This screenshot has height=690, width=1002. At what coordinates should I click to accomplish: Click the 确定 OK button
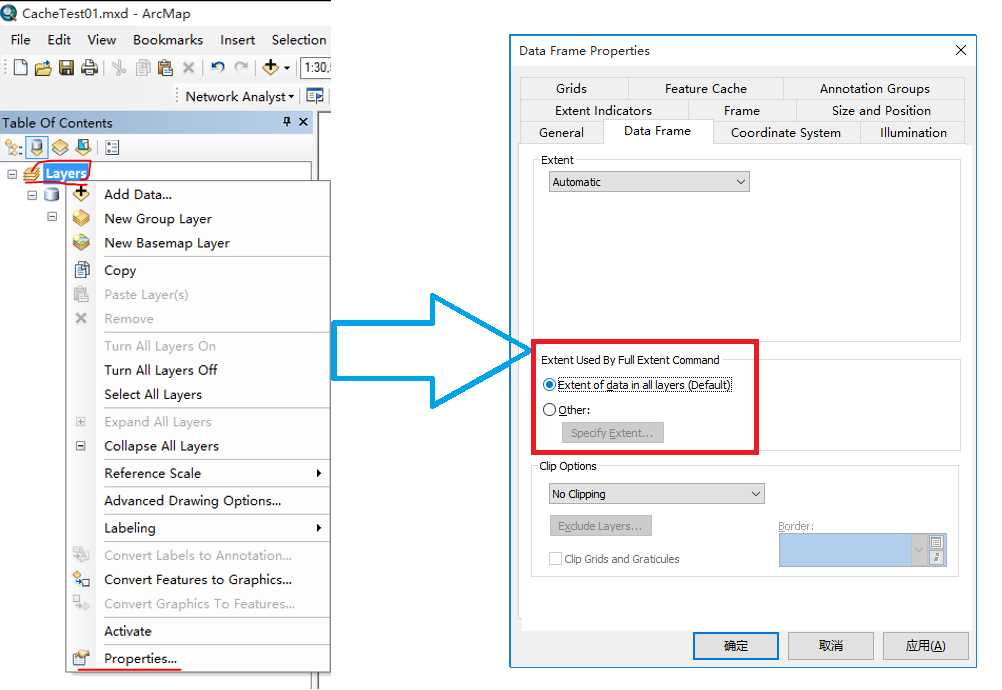pyautogui.click(x=736, y=646)
